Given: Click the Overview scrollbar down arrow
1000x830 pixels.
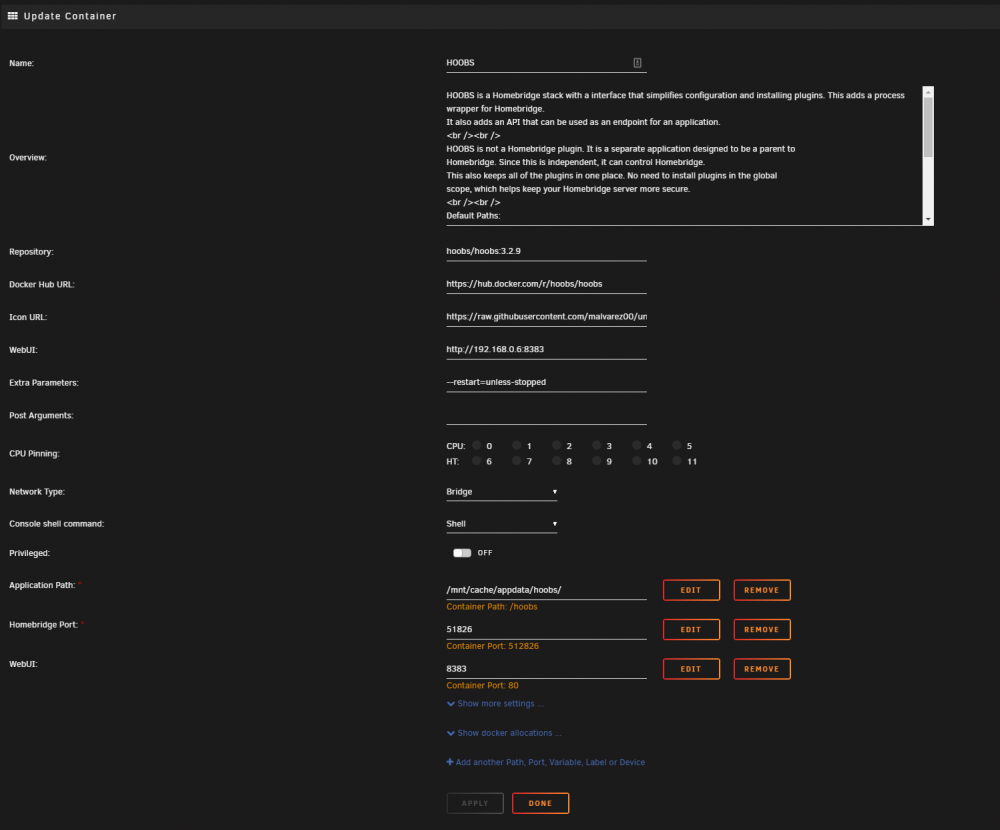Looking at the screenshot, I should [929, 219].
